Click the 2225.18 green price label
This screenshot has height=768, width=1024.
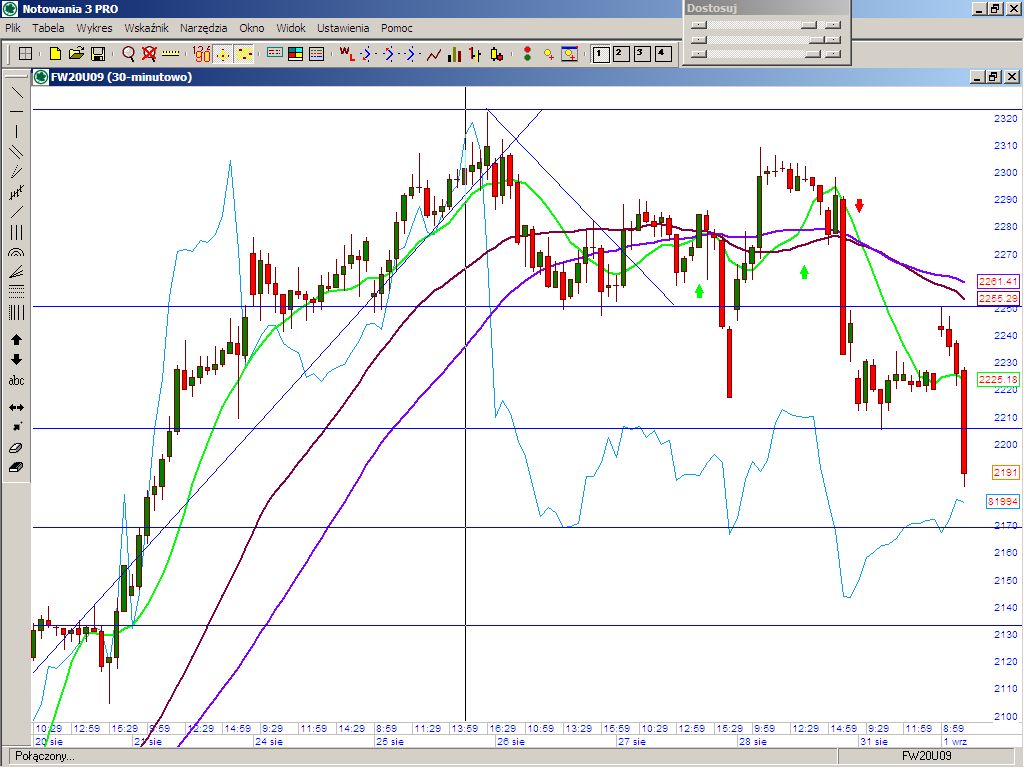999,379
